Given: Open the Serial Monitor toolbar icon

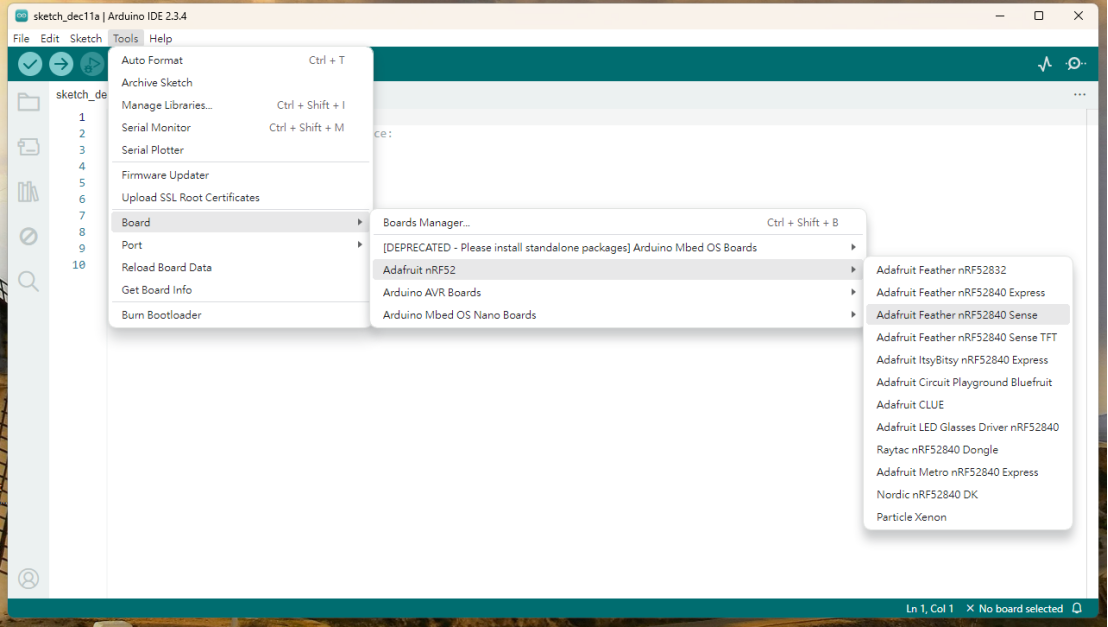Looking at the screenshot, I should point(1075,64).
